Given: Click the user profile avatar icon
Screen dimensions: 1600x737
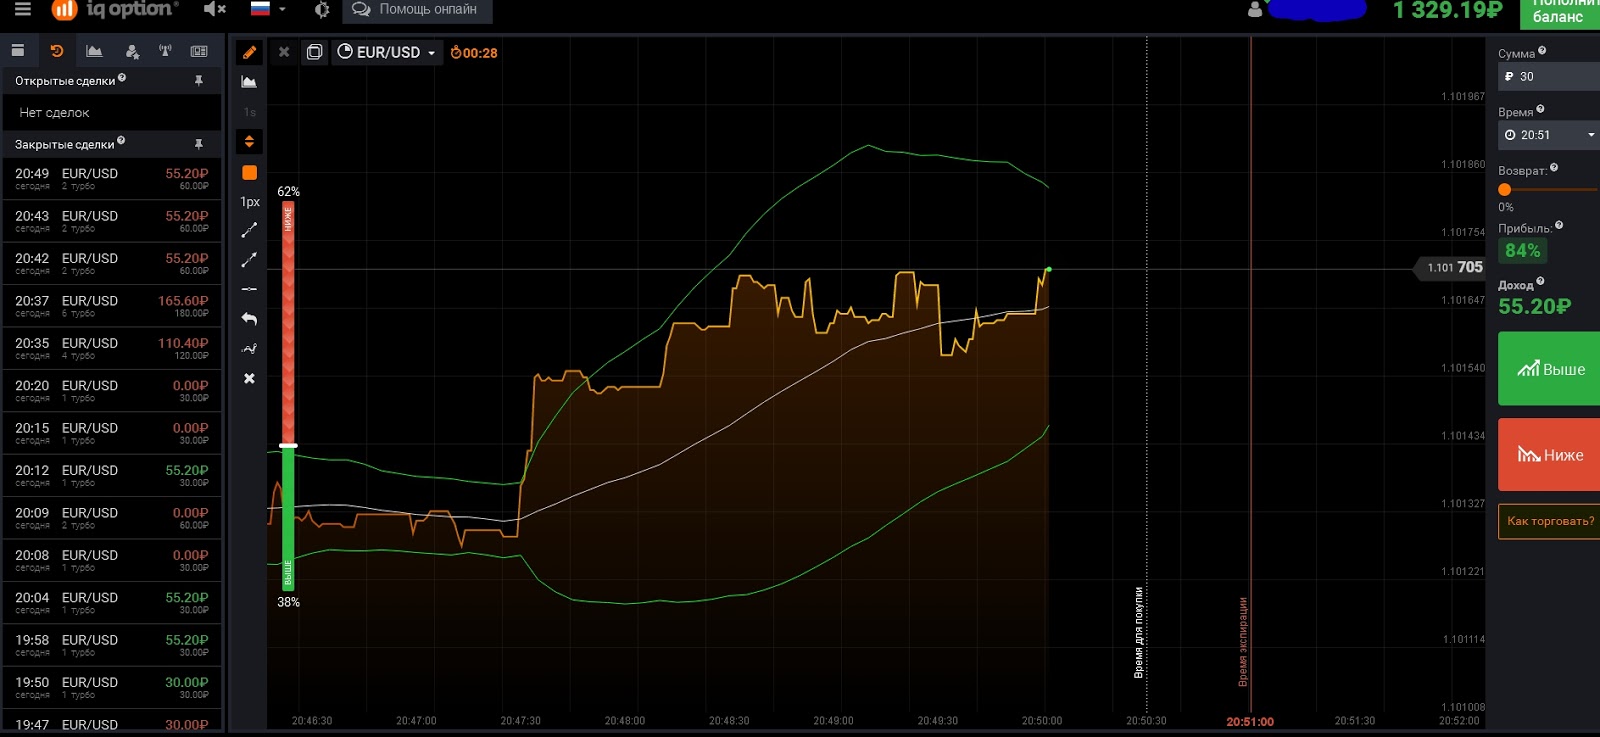Looking at the screenshot, I should click(1255, 10).
